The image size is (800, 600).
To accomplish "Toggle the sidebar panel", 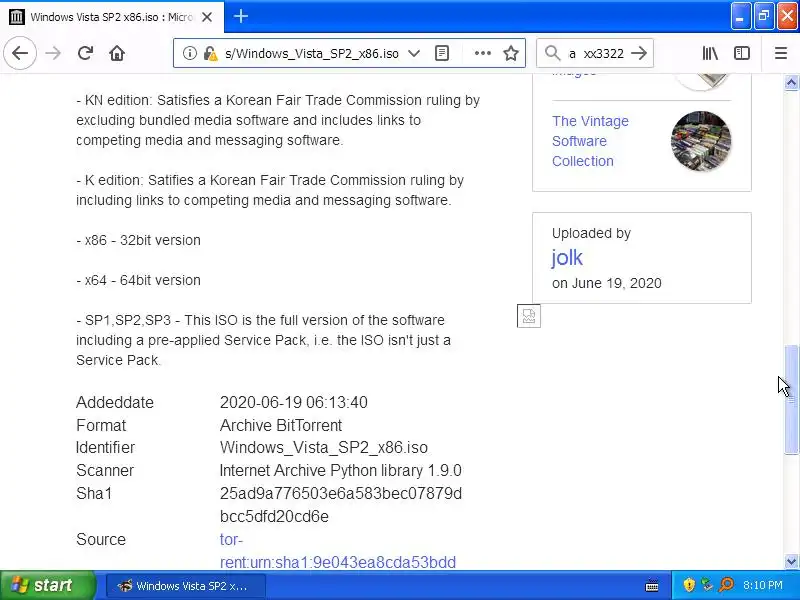I will click(742, 53).
